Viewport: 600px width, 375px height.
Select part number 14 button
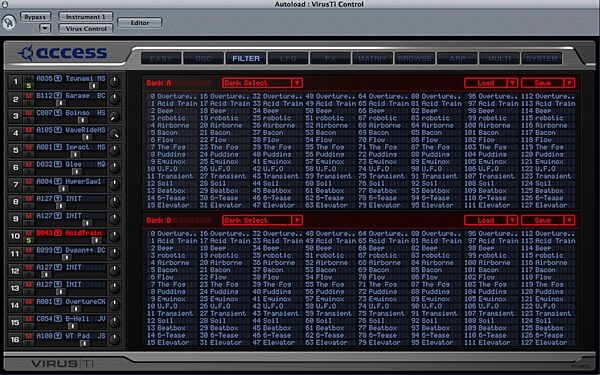[15, 305]
